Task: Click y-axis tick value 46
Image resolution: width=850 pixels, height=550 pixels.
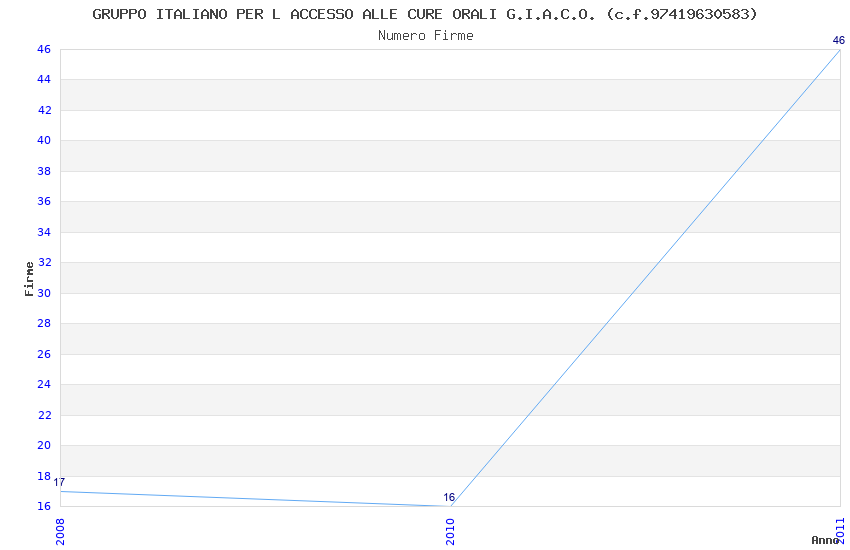Action: coord(44,49)
